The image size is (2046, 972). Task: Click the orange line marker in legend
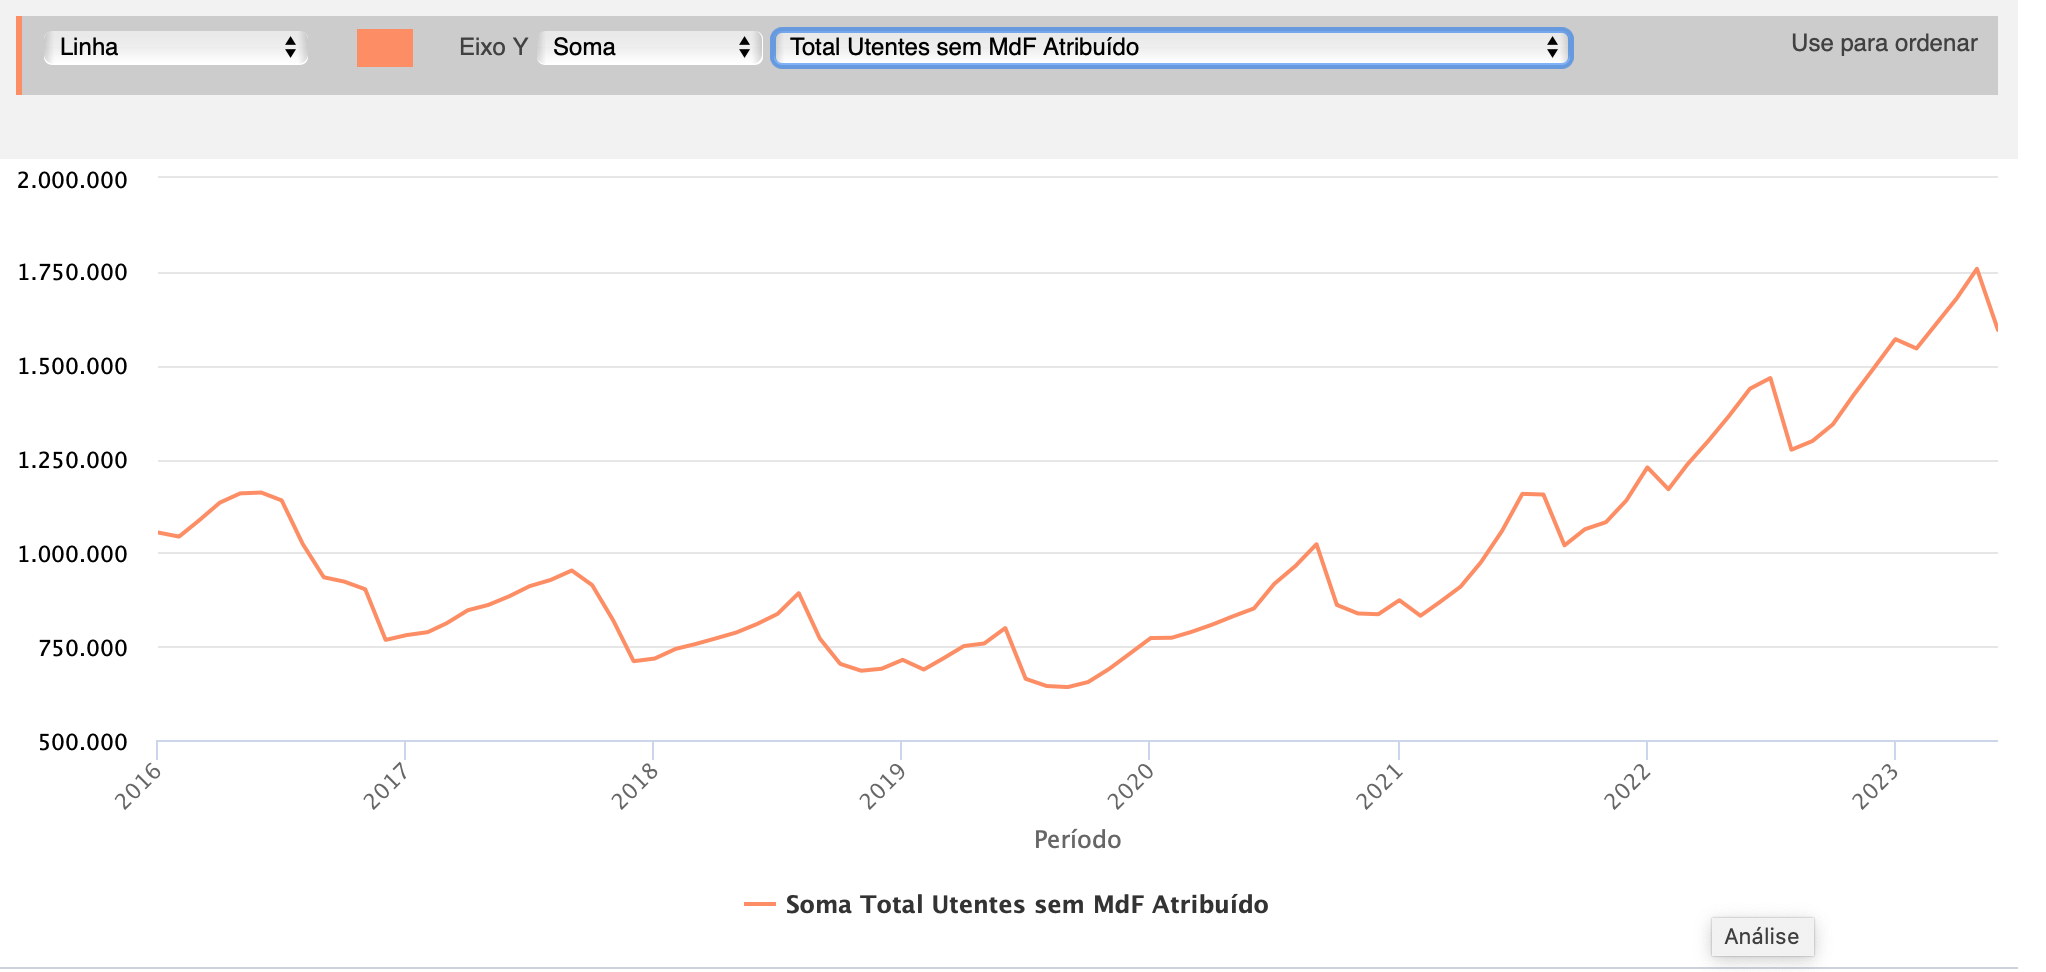pyautogui.click(x=760, y=904)
